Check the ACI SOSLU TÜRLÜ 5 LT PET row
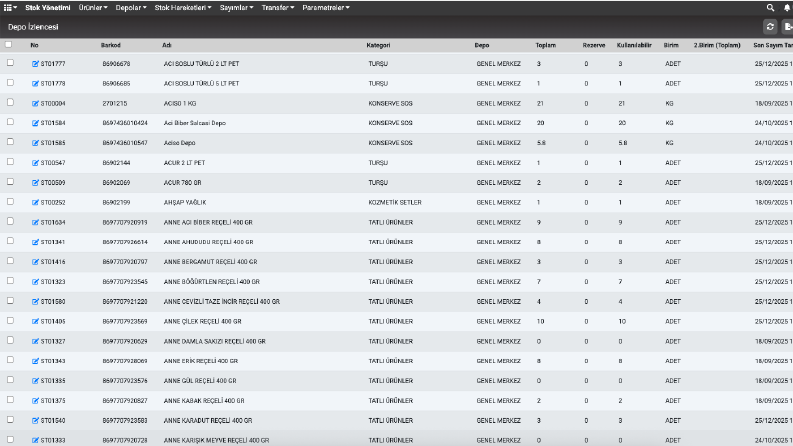 click(10, 82)
